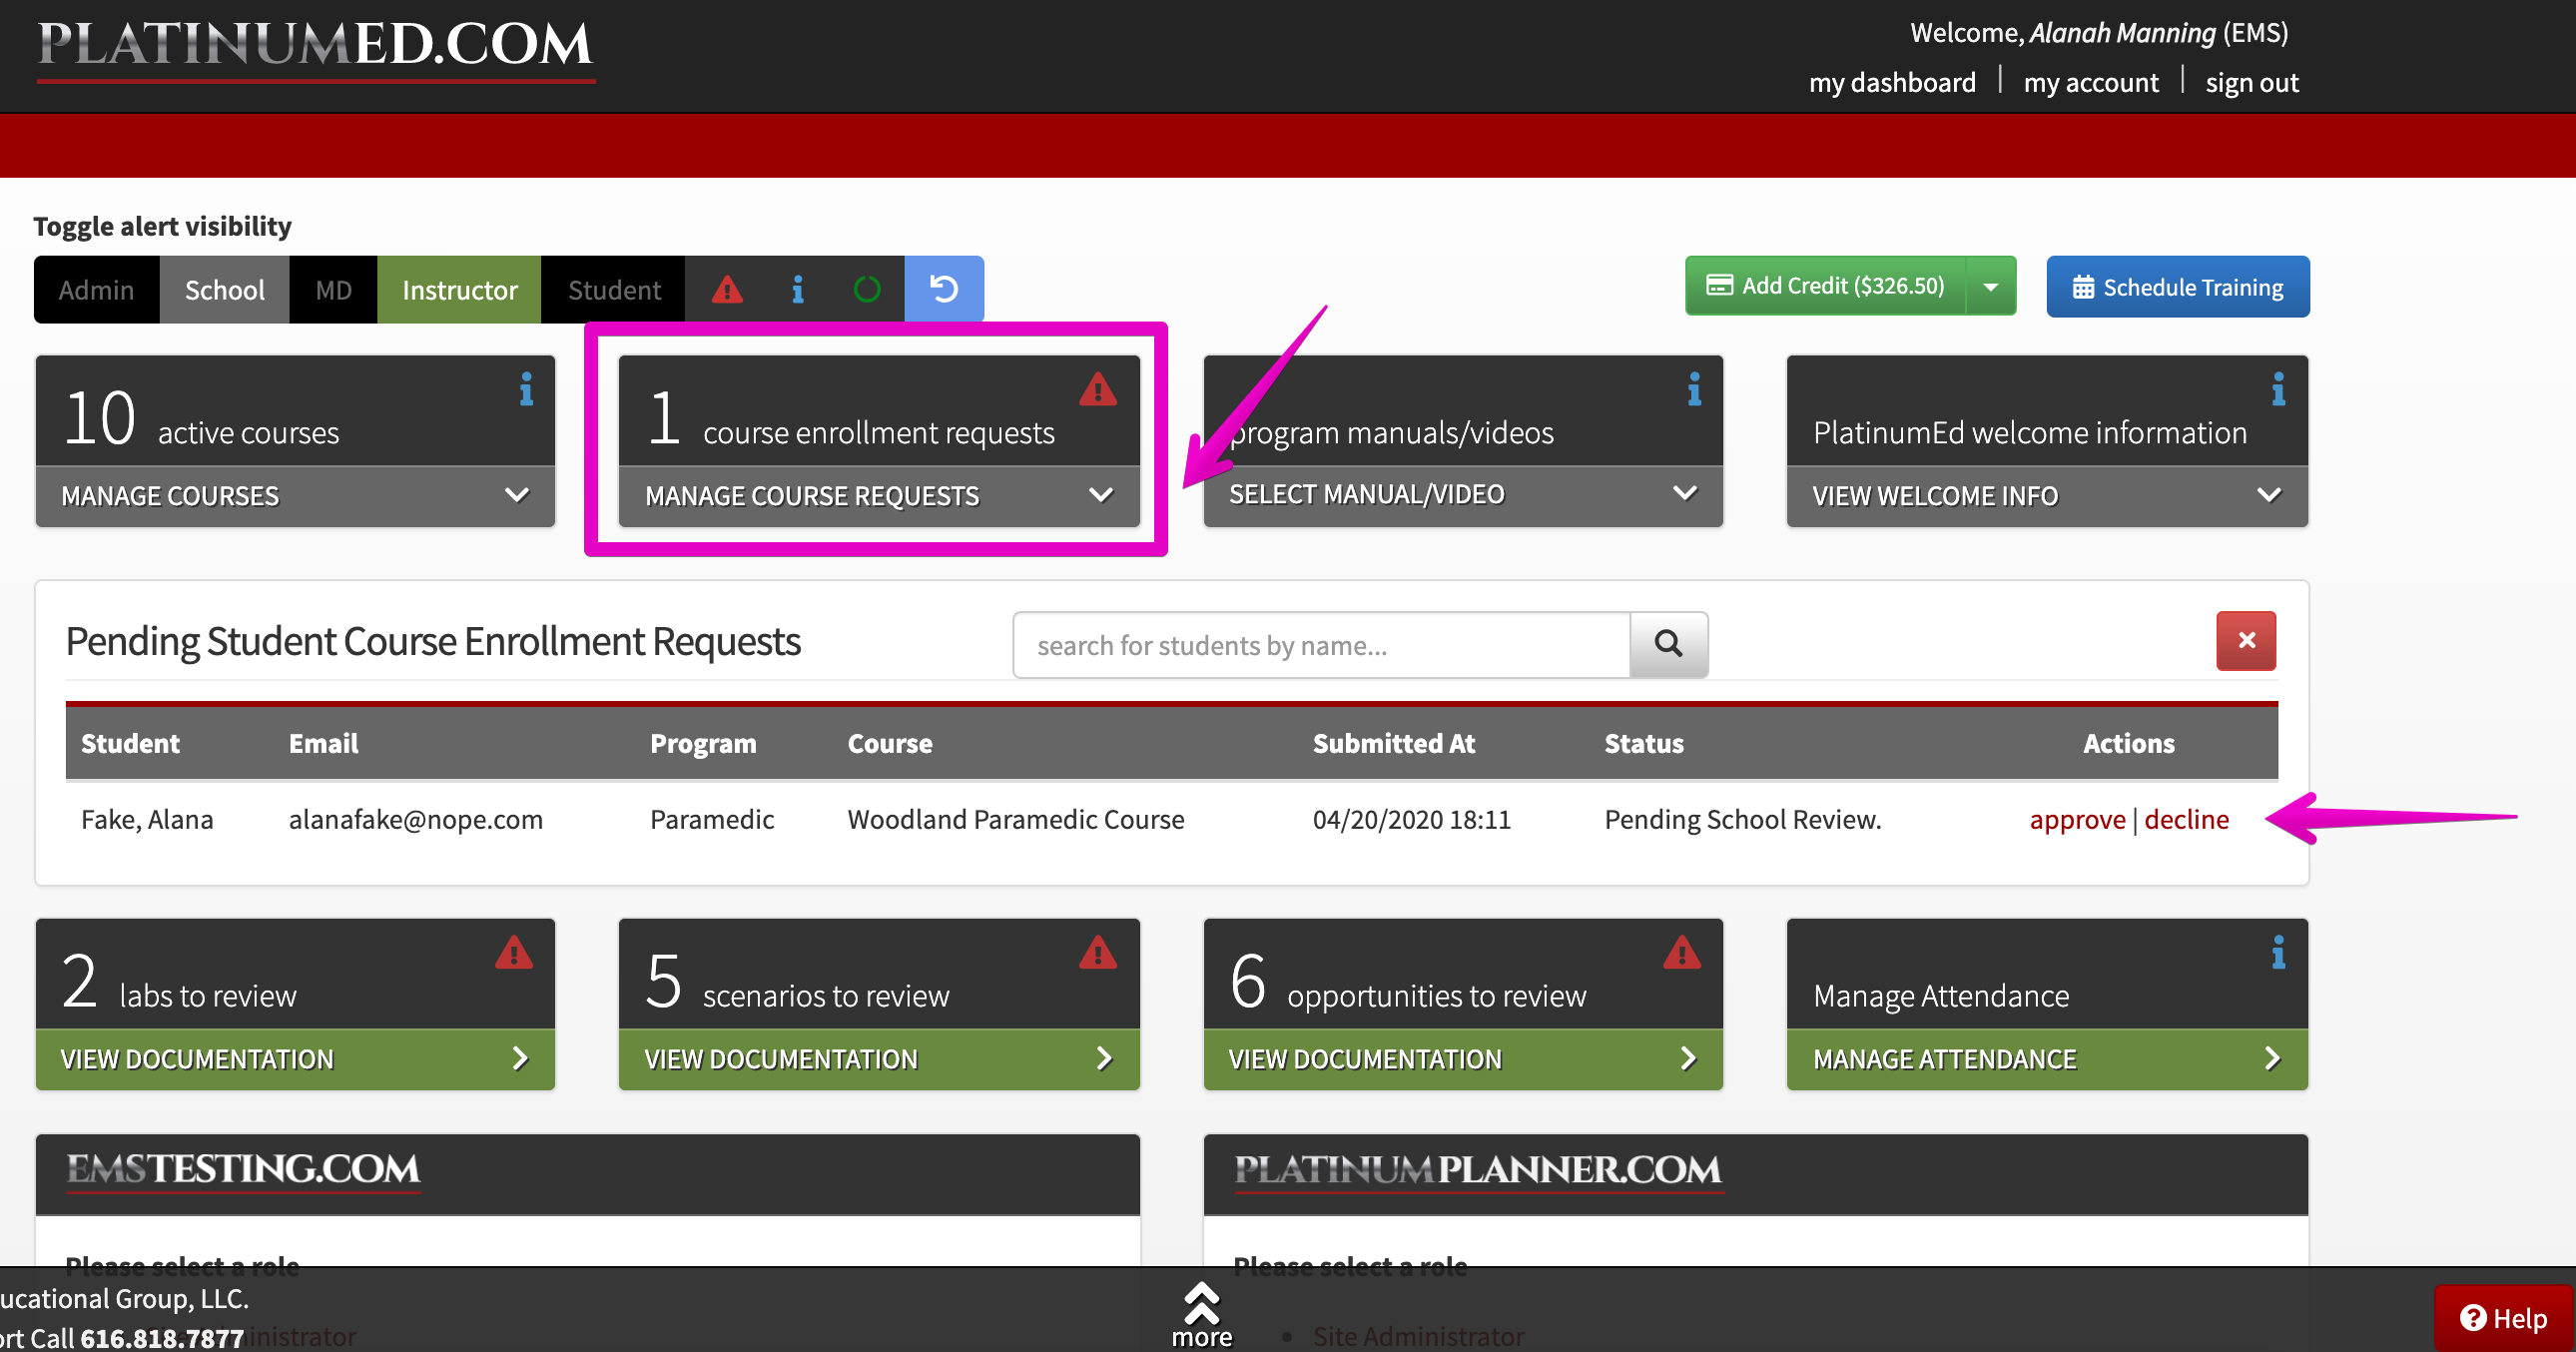
Task: Click the search for students input field
Action: click(x=1321, y=646)
